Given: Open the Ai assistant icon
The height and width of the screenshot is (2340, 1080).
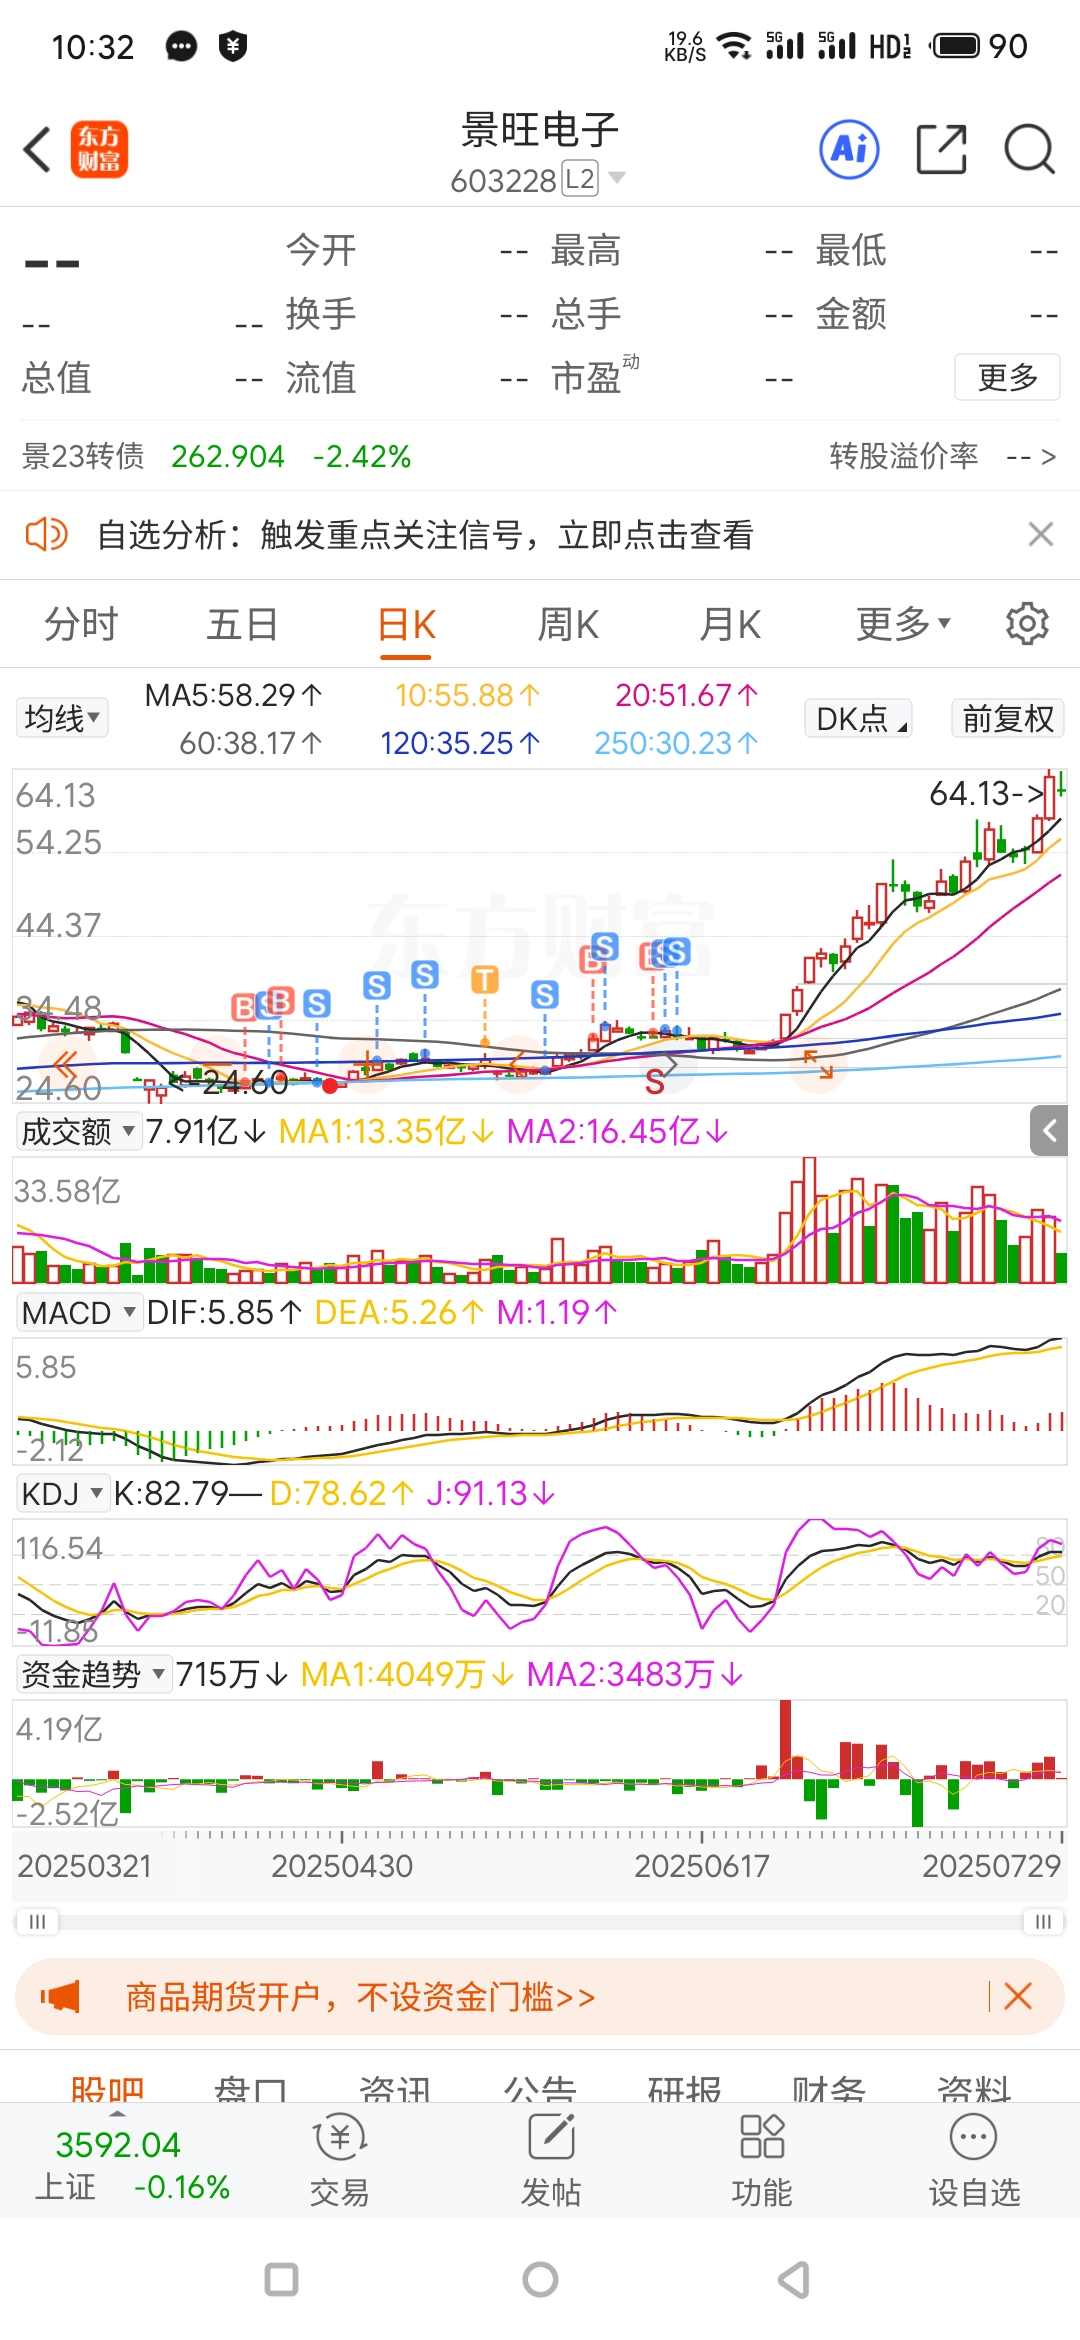Looking at the screenshot, I should (x=850, y=150).
